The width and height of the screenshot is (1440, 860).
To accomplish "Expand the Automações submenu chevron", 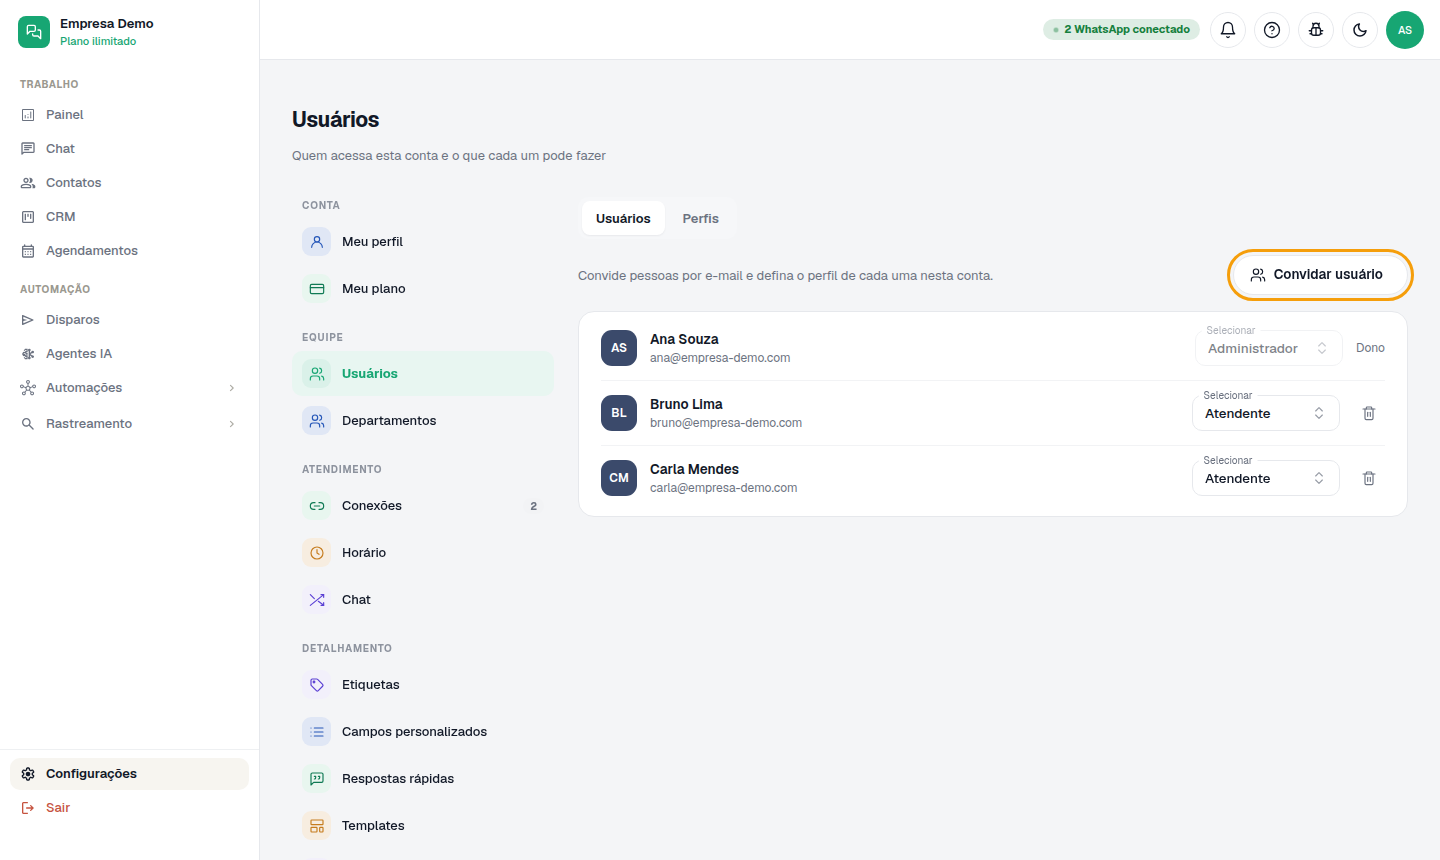I will 232,388.
